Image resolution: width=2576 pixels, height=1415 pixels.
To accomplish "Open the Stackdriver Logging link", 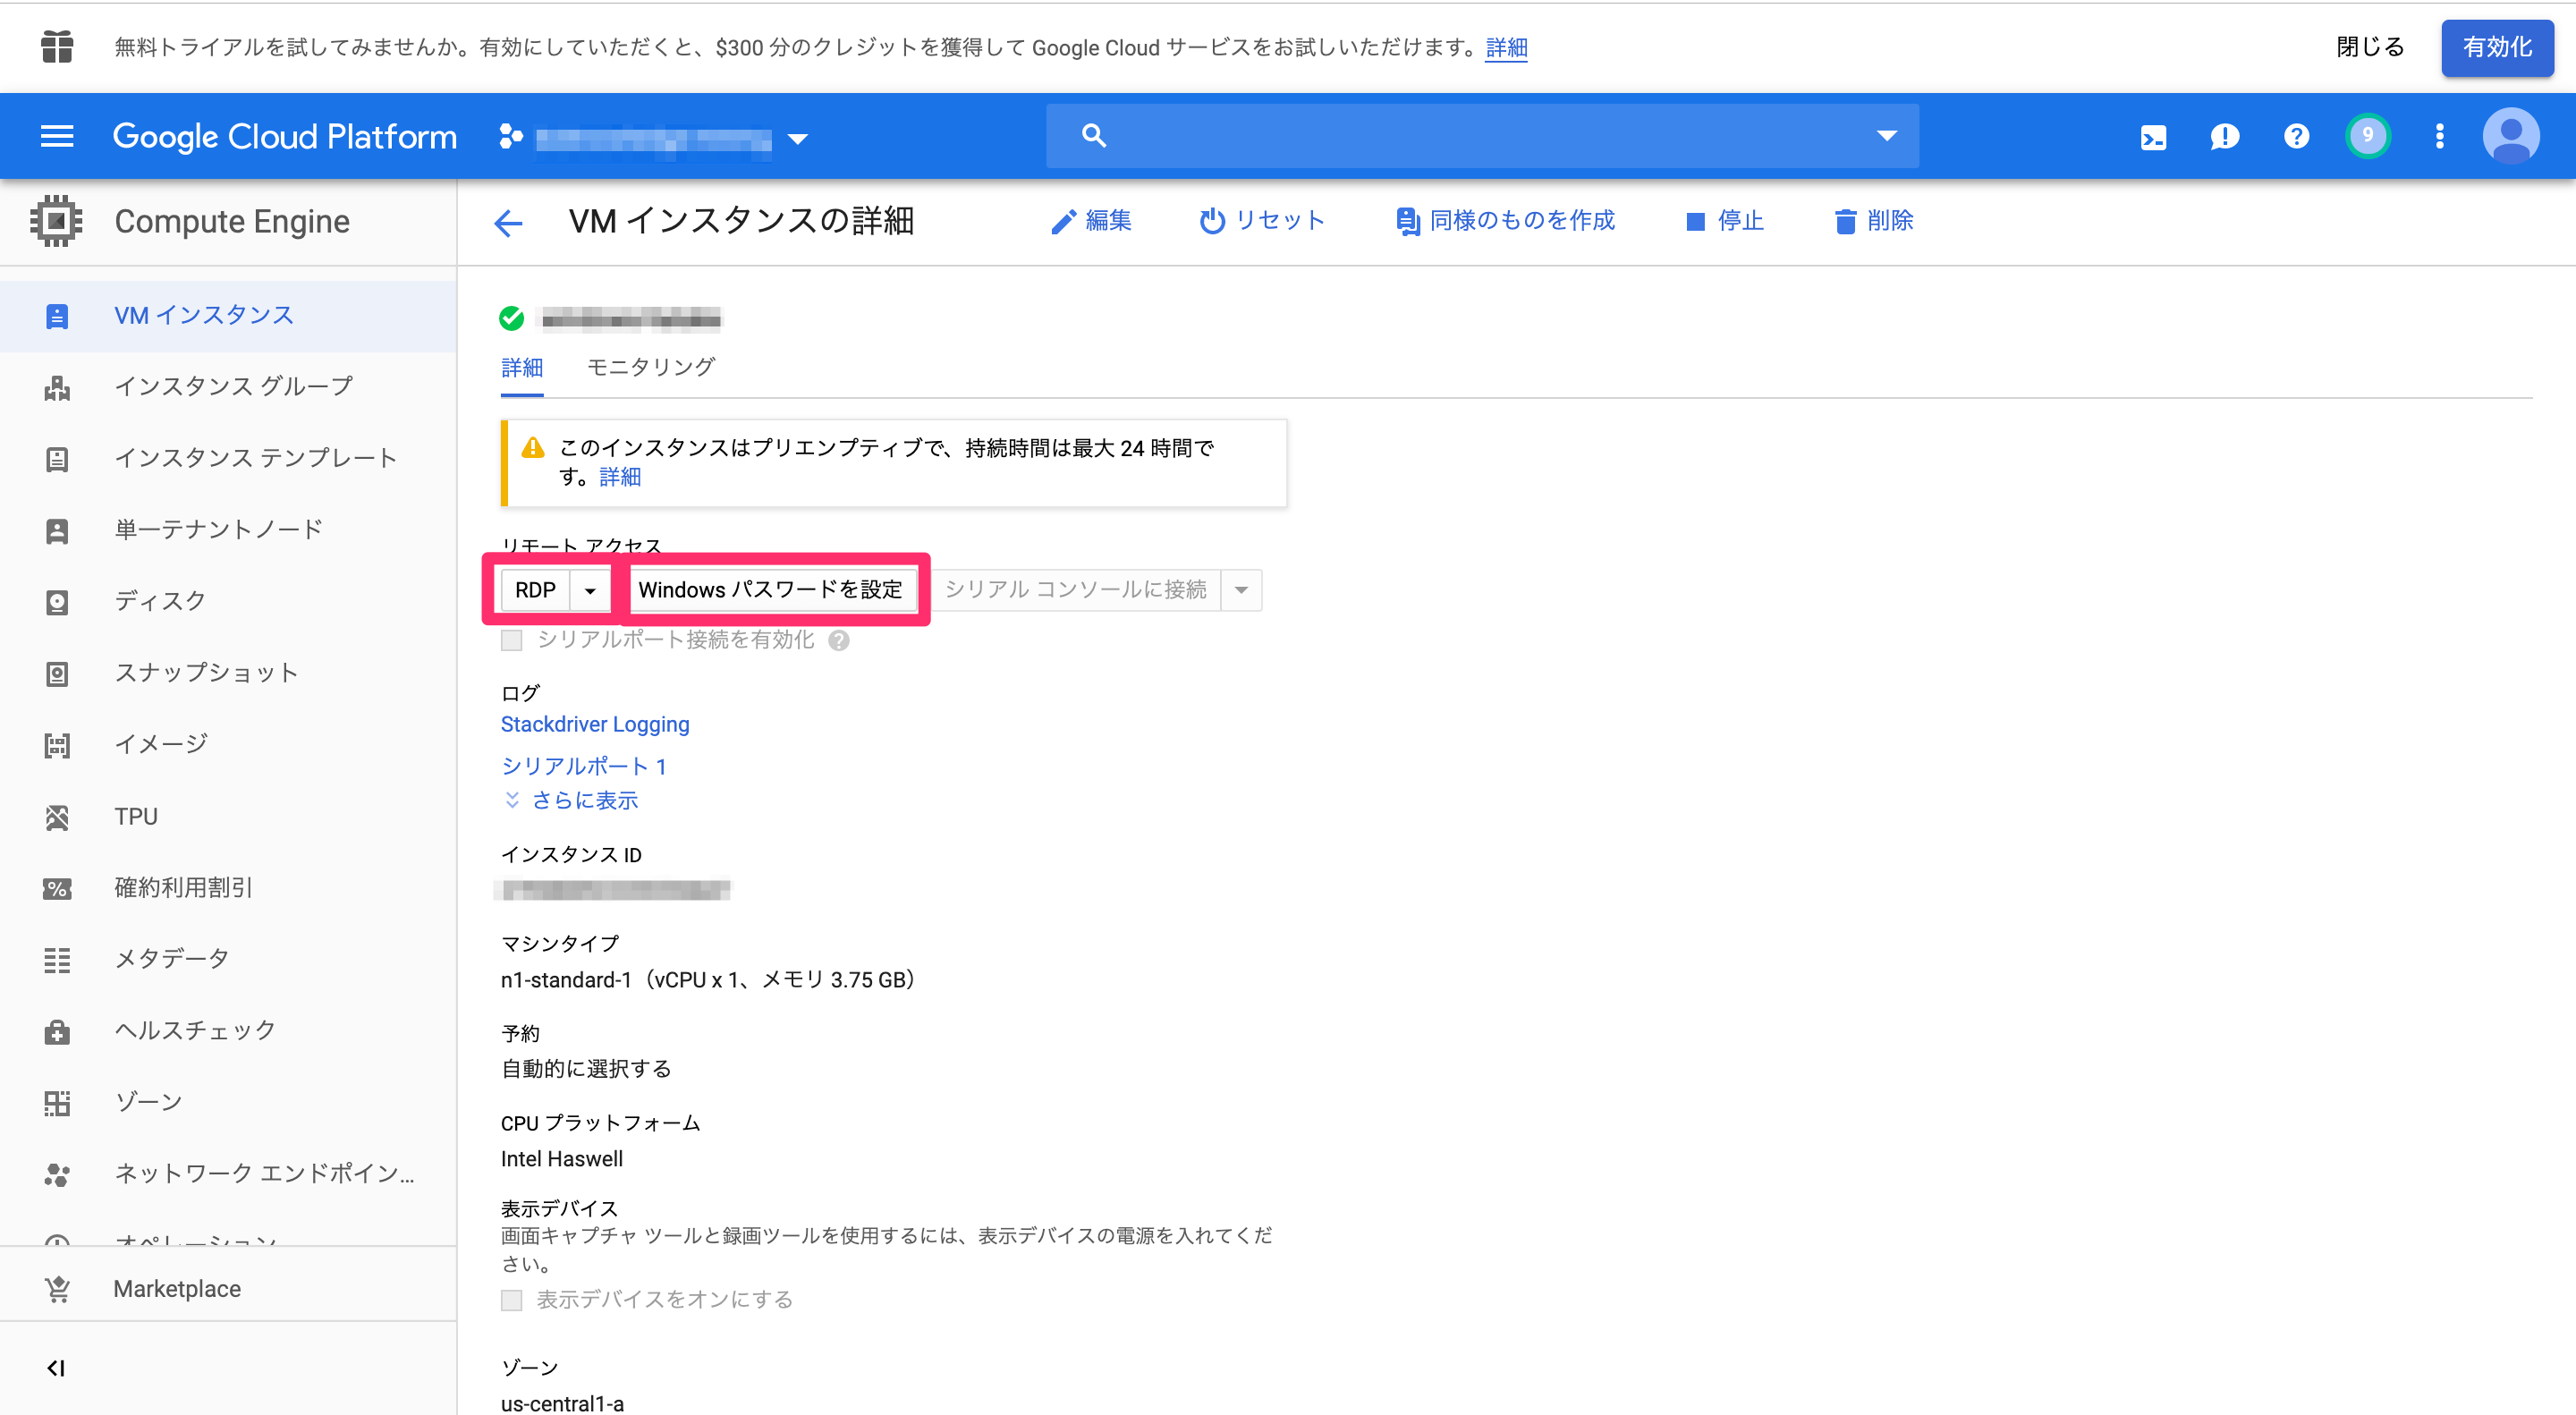I will (x=594, y=723).
